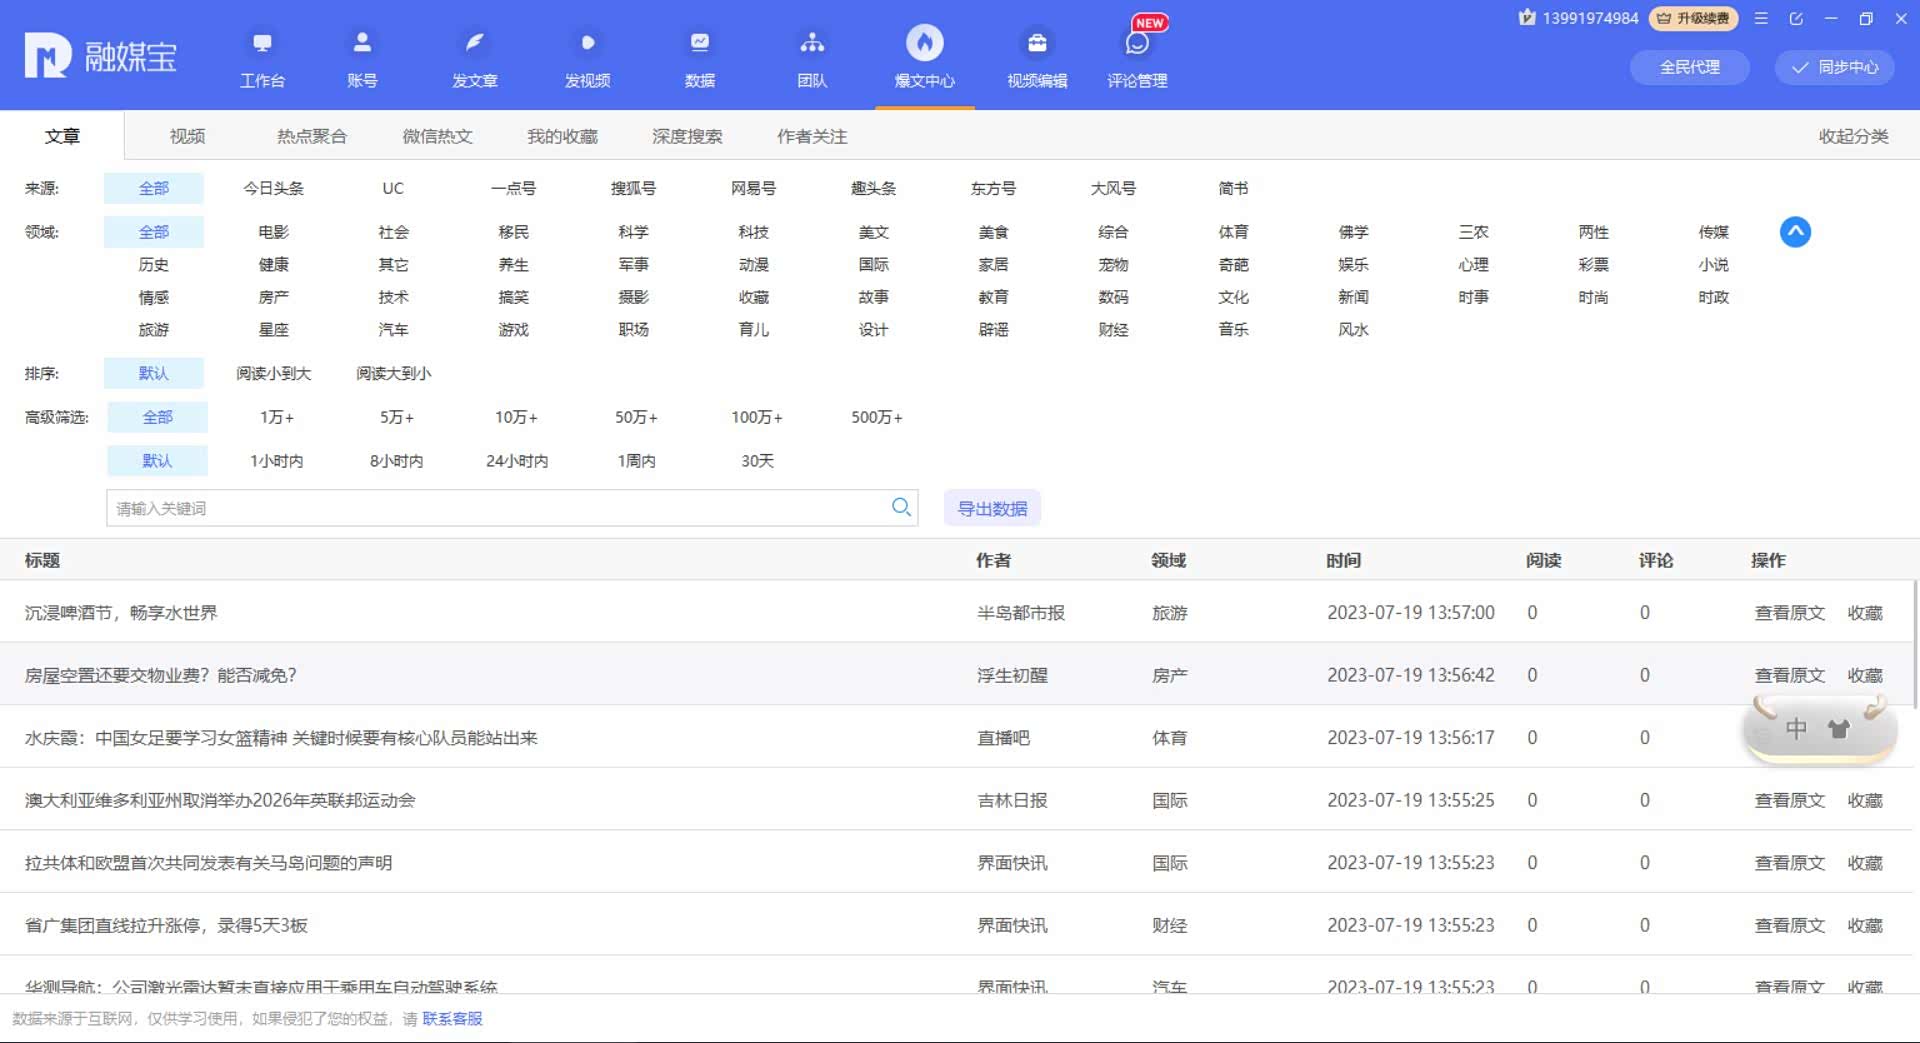Click the search magnifier icon
1920x1043 pixels.
901,508
